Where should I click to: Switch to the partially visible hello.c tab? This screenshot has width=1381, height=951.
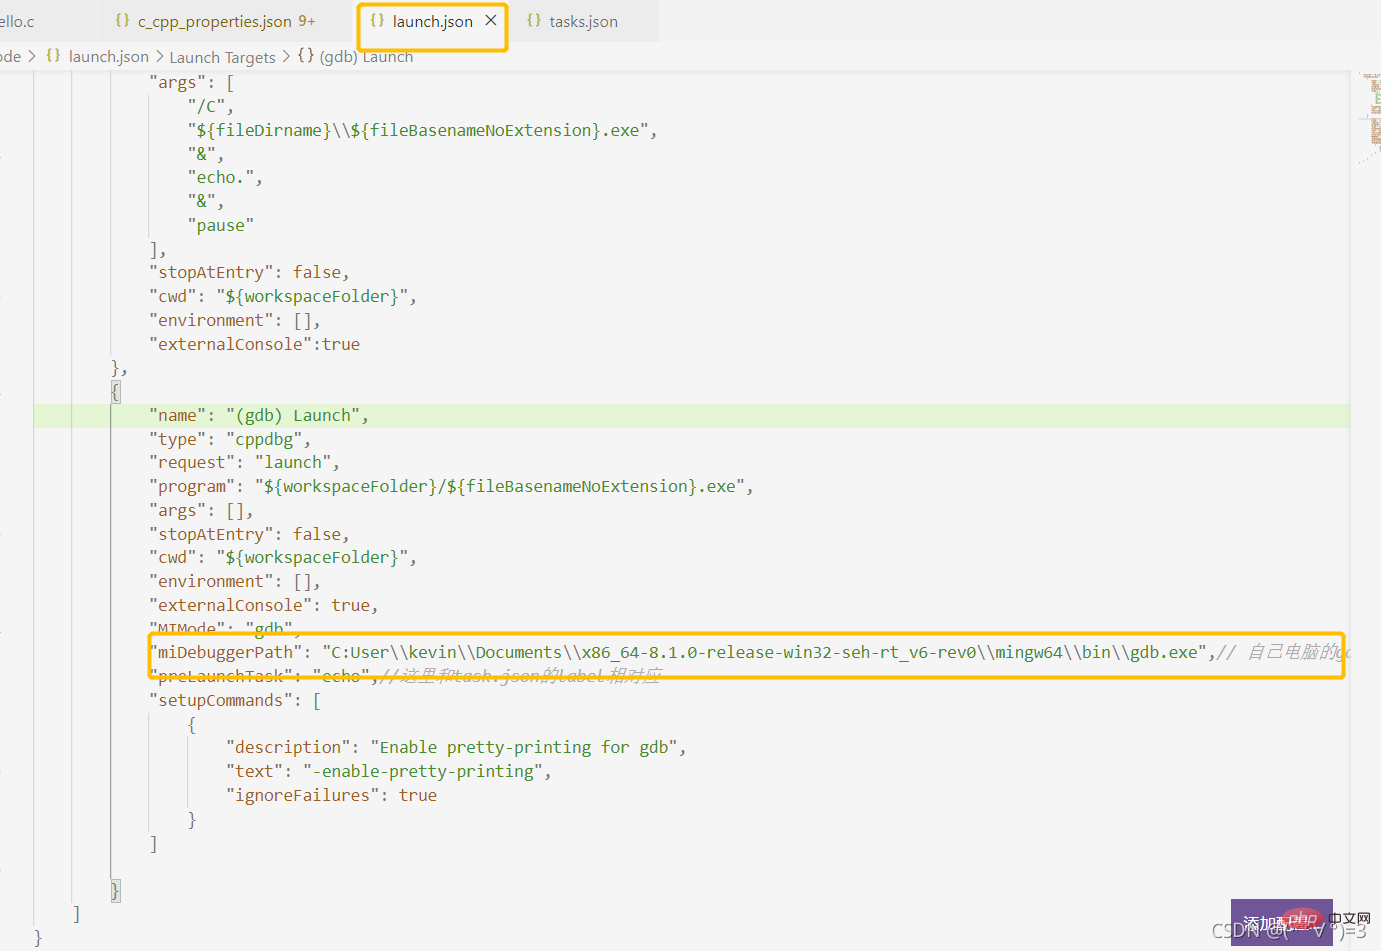coord(17,21)
